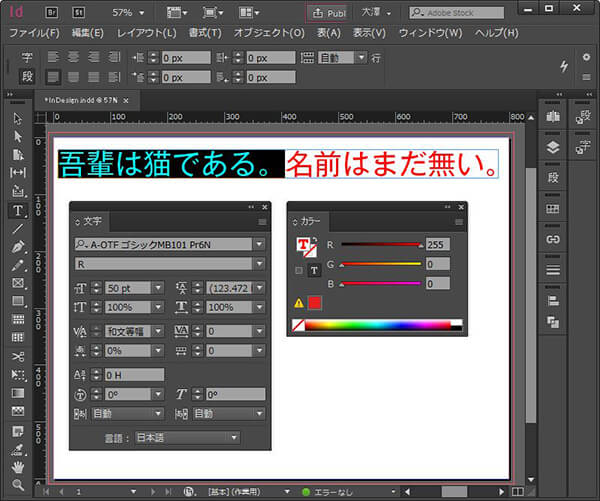
Task: Expand the font family dropdown
Action: click(259, 244)
